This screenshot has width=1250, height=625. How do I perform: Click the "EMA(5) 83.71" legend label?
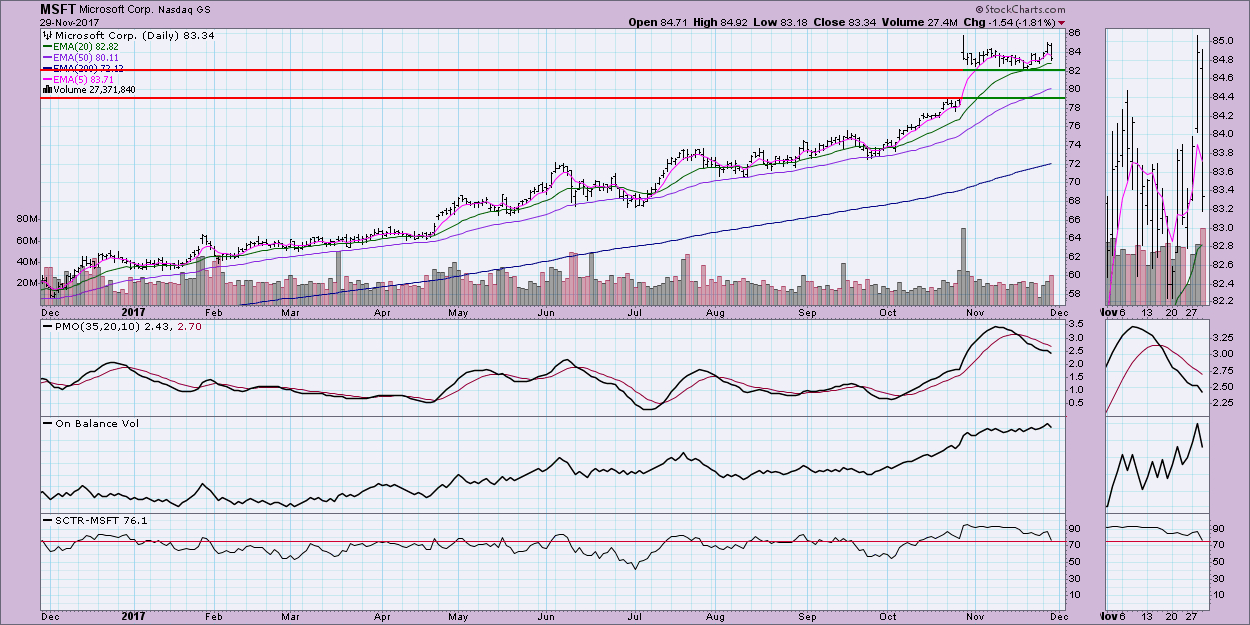tap(83, 79)
